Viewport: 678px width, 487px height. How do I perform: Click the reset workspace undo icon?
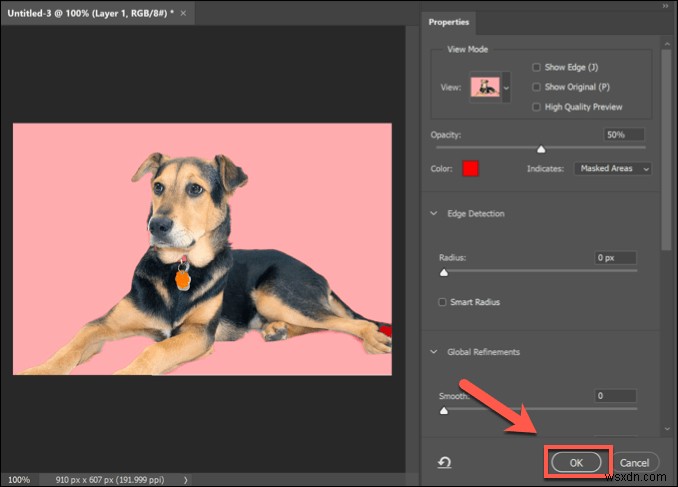tap(445, 463)
